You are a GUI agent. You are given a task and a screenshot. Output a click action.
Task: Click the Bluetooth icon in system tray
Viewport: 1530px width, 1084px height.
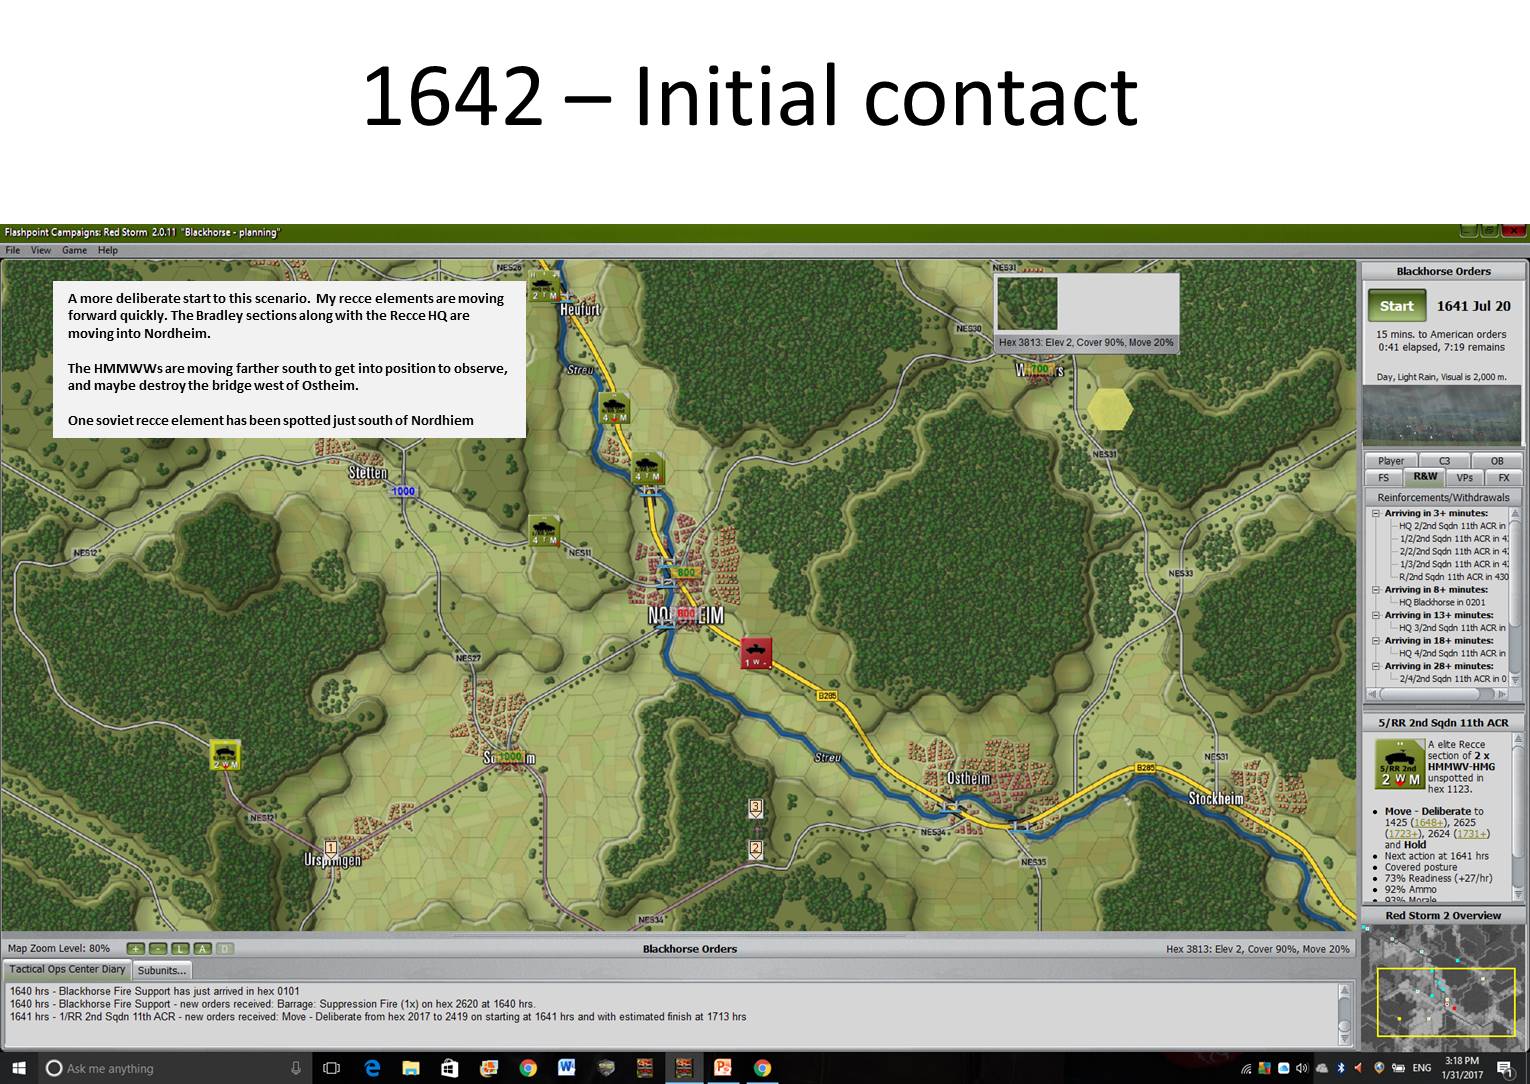pos(1341,1068)
